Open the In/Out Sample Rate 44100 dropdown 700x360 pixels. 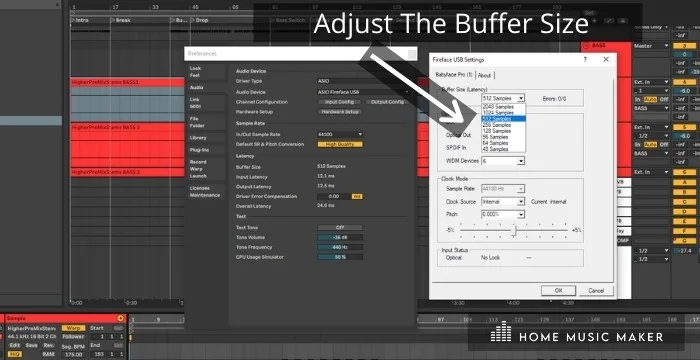coord(340,134)
